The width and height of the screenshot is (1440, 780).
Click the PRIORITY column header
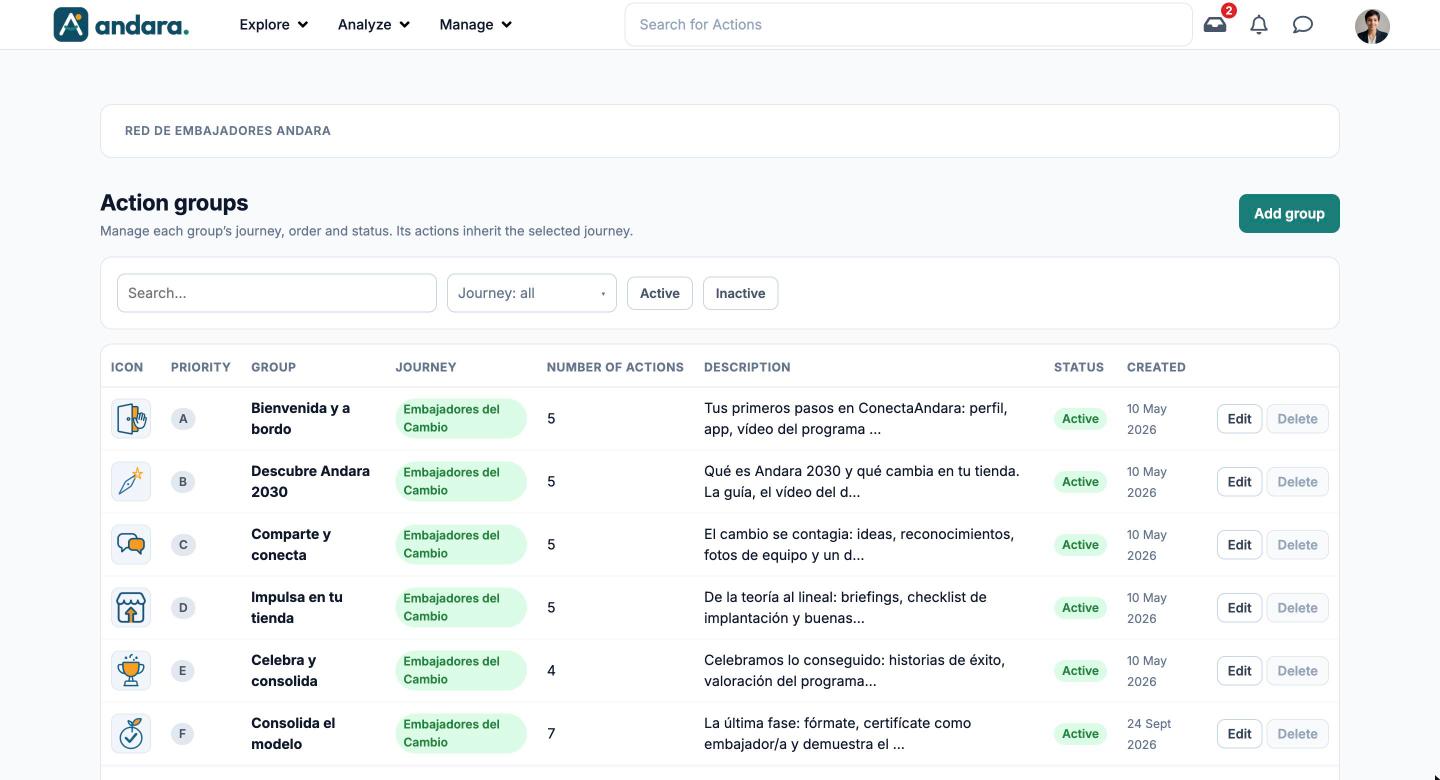click(201, 367)
